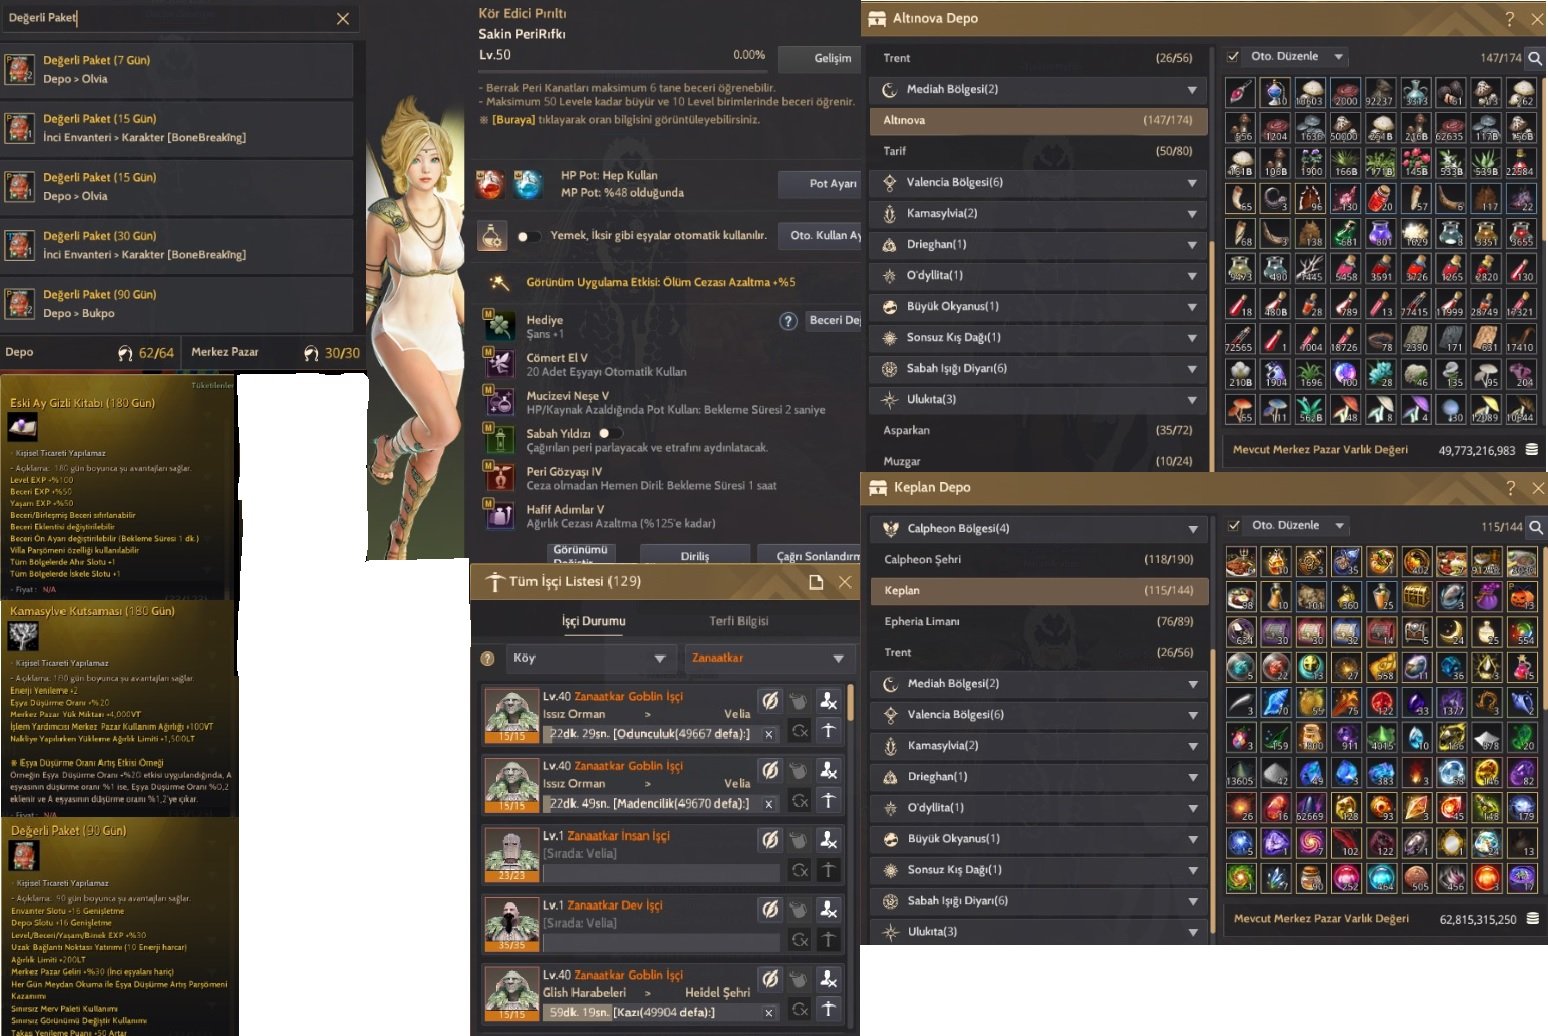Open the Köy dropdown in worker list
Screen dimensions: 1548x1036
588,658
